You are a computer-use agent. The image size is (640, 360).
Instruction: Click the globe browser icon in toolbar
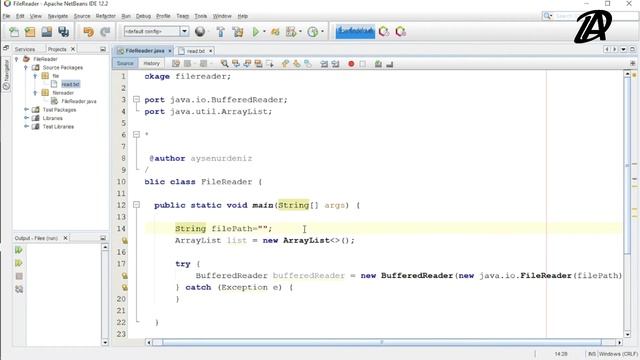click(x=200, y=31)
